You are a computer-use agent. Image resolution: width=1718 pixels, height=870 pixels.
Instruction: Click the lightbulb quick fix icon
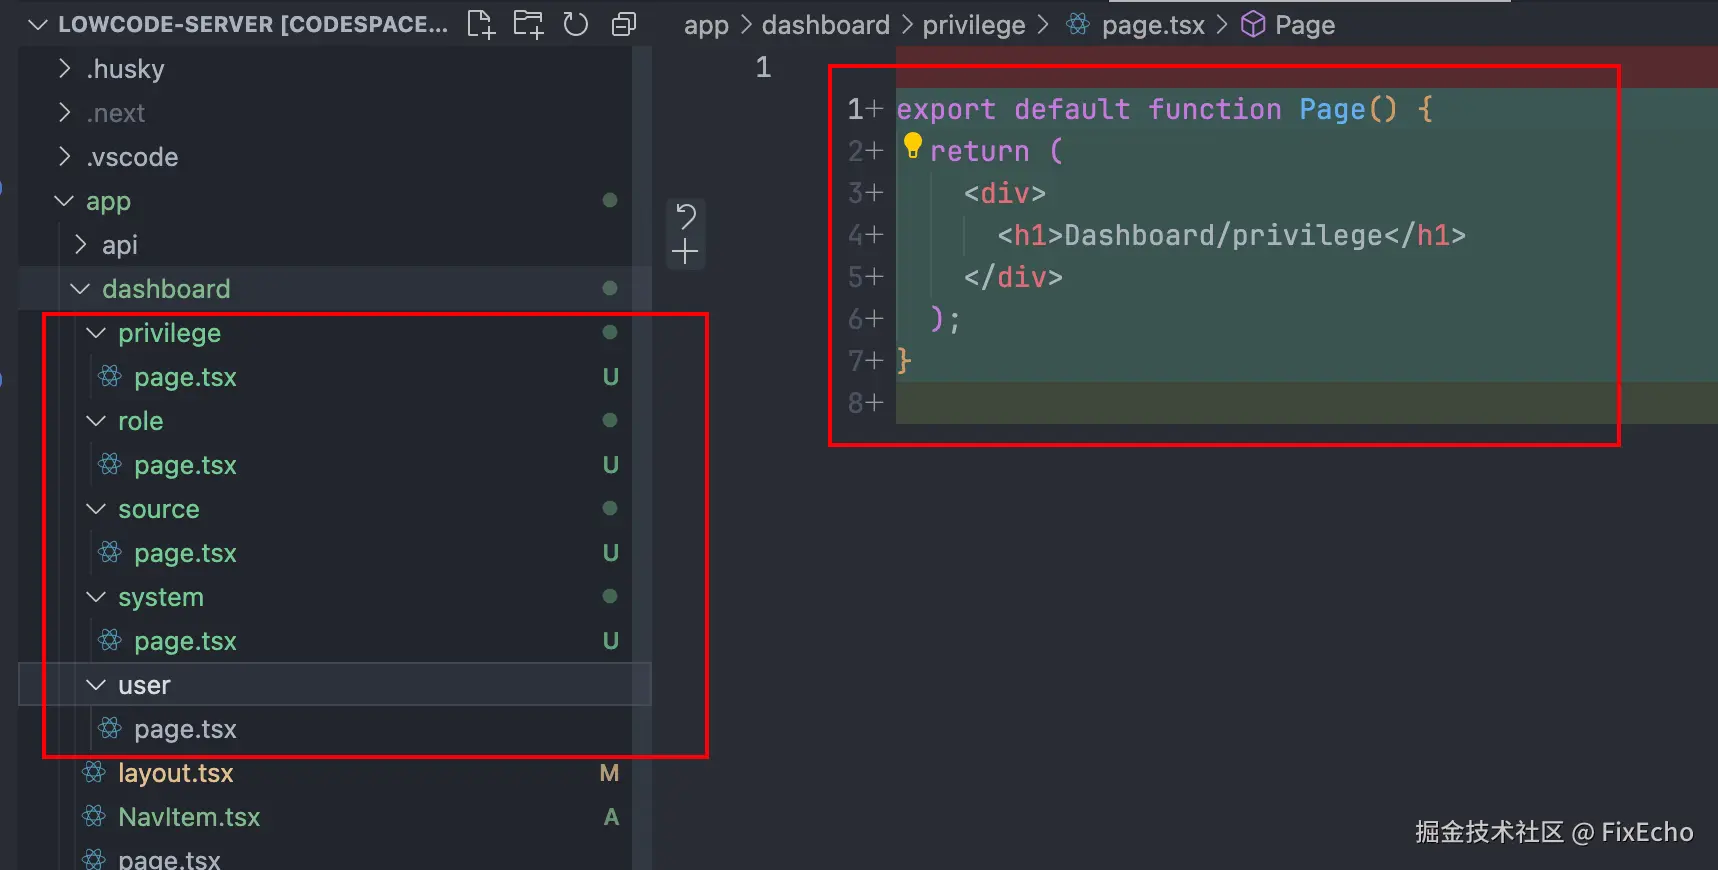912,146
